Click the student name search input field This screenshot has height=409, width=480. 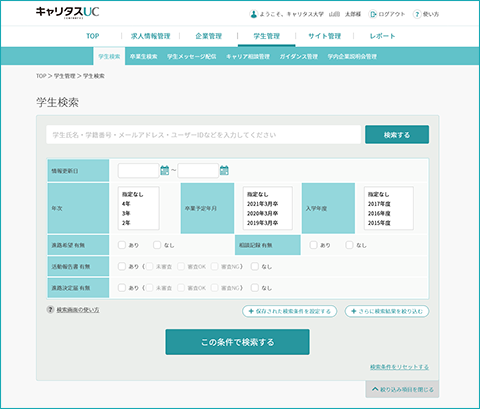pyautogui.click(x=203, y=135)
